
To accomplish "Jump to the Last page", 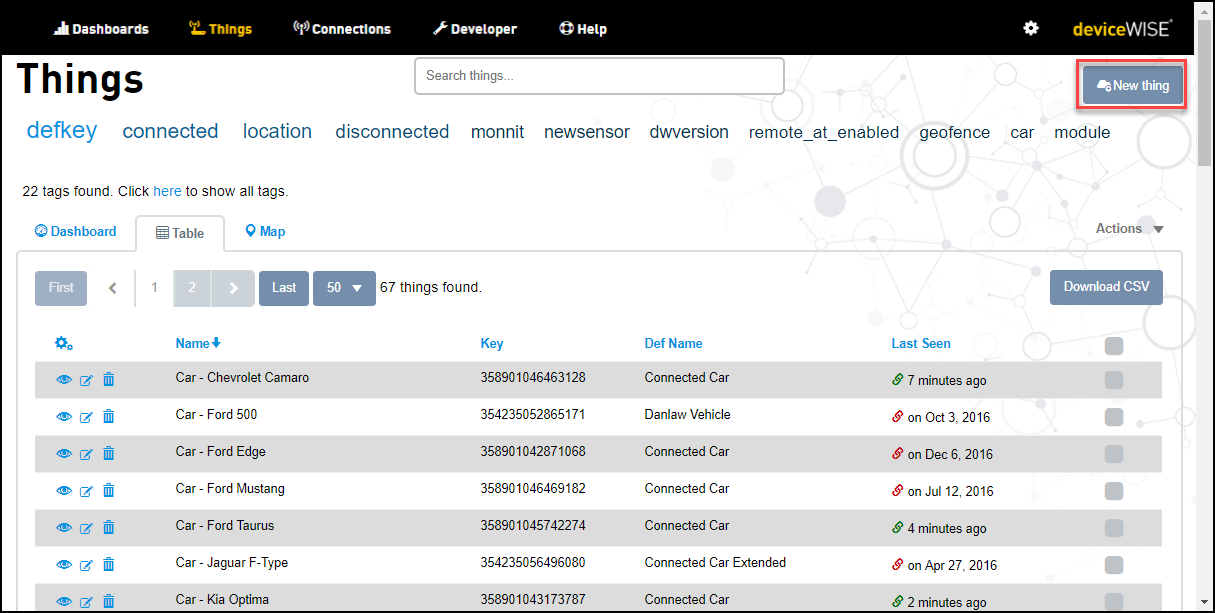I will tap(284, 287).
